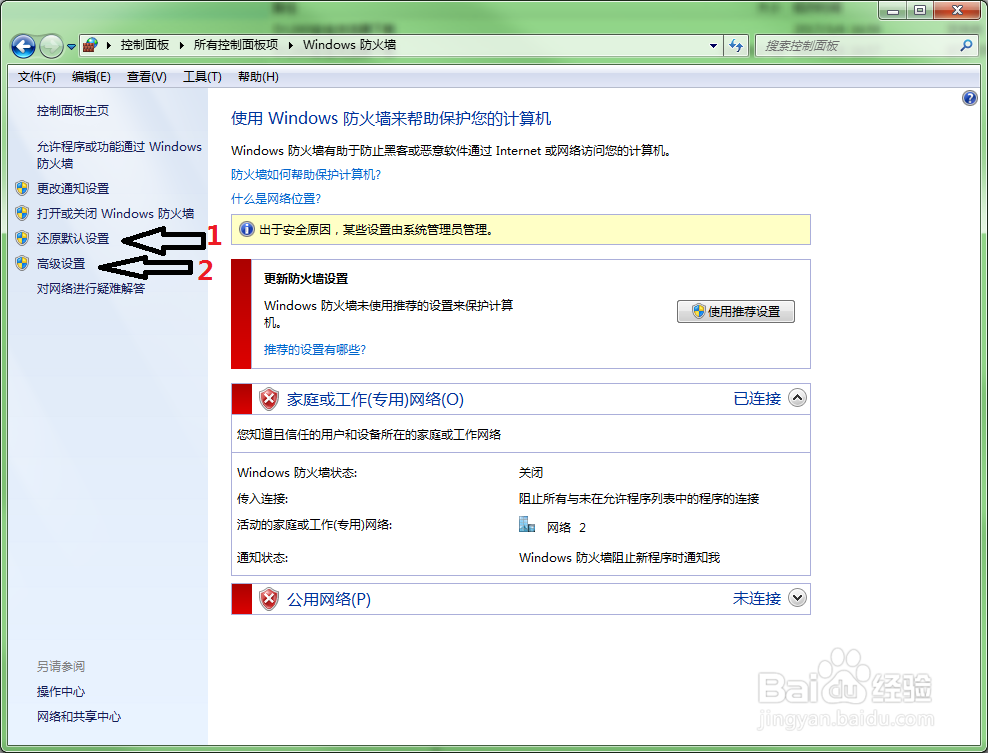This screenshot has width=988, height=753.
Task: Click the info icon in the yellow notice bar
Action: [247, 229]
